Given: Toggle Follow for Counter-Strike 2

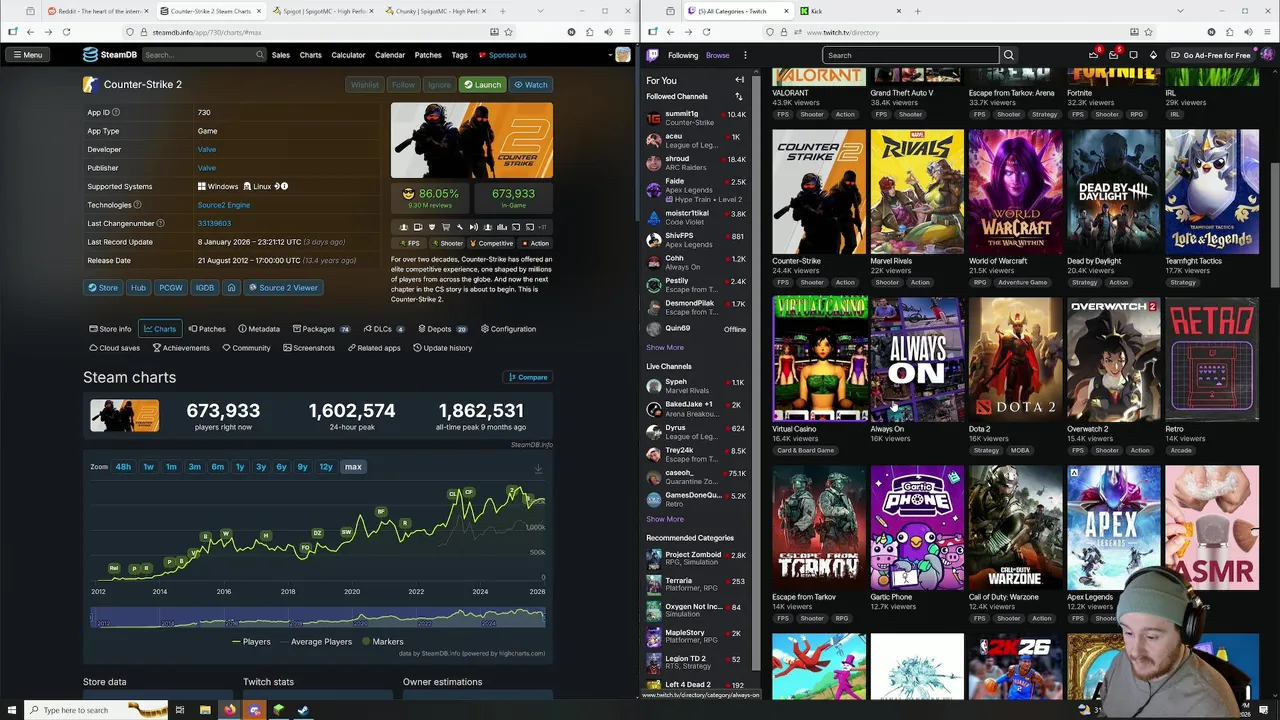Looking at the screenshot, I should tap(404, 85).
